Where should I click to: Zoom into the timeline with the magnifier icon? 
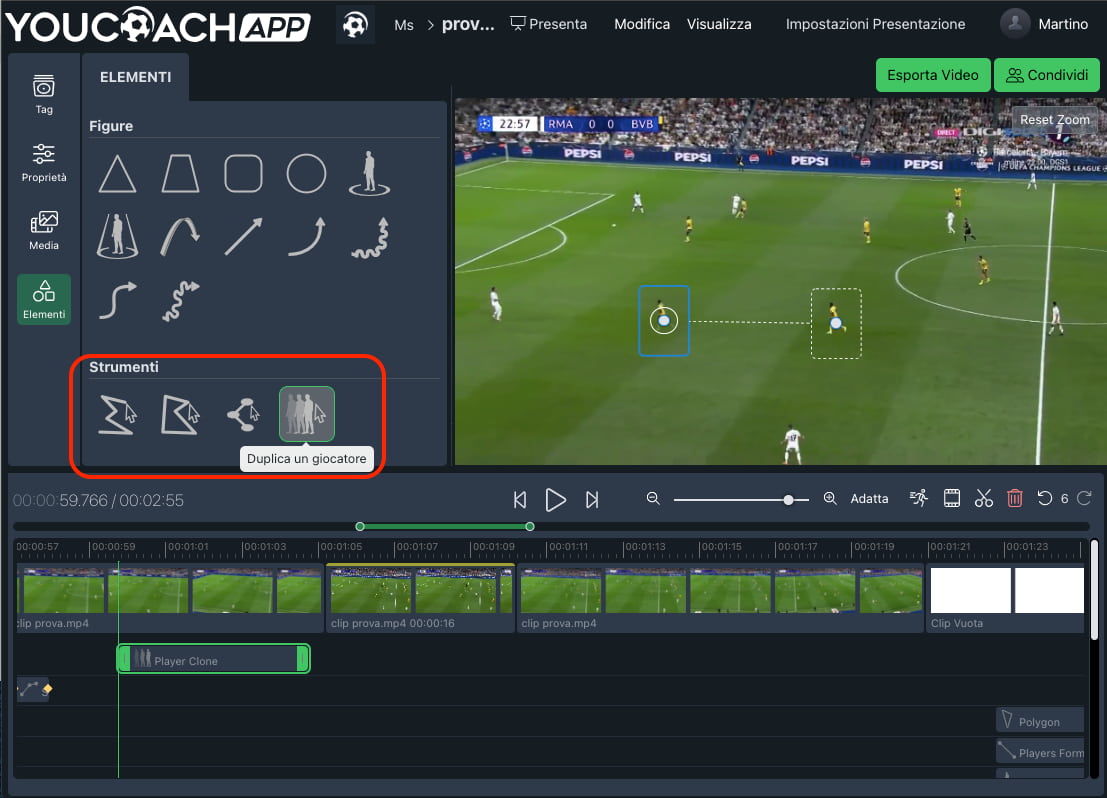(830, 497)
